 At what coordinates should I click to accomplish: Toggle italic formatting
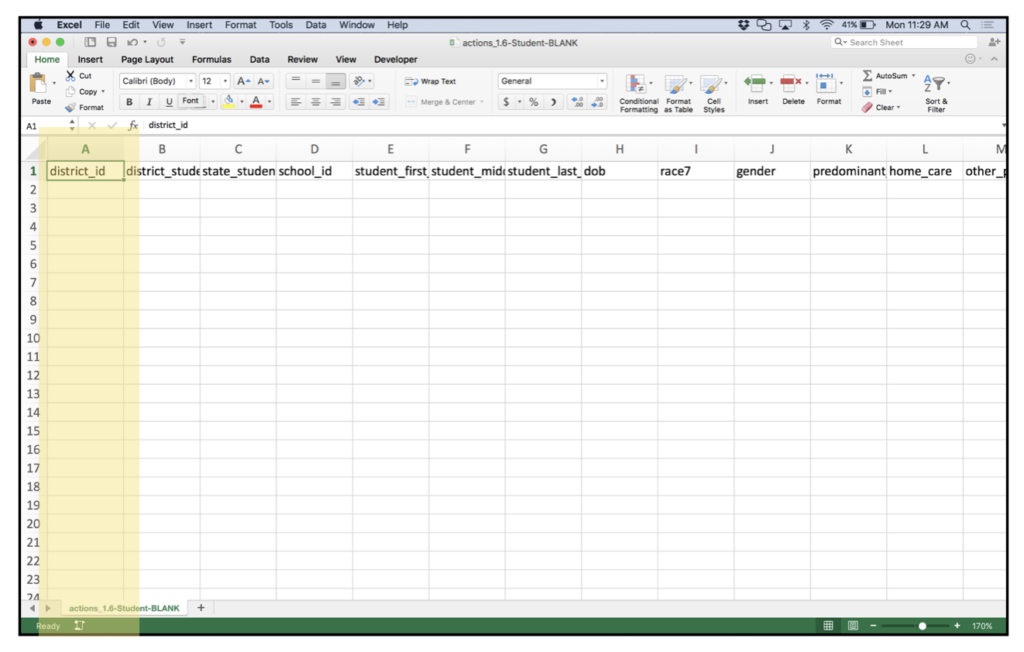tap(149, 102)
